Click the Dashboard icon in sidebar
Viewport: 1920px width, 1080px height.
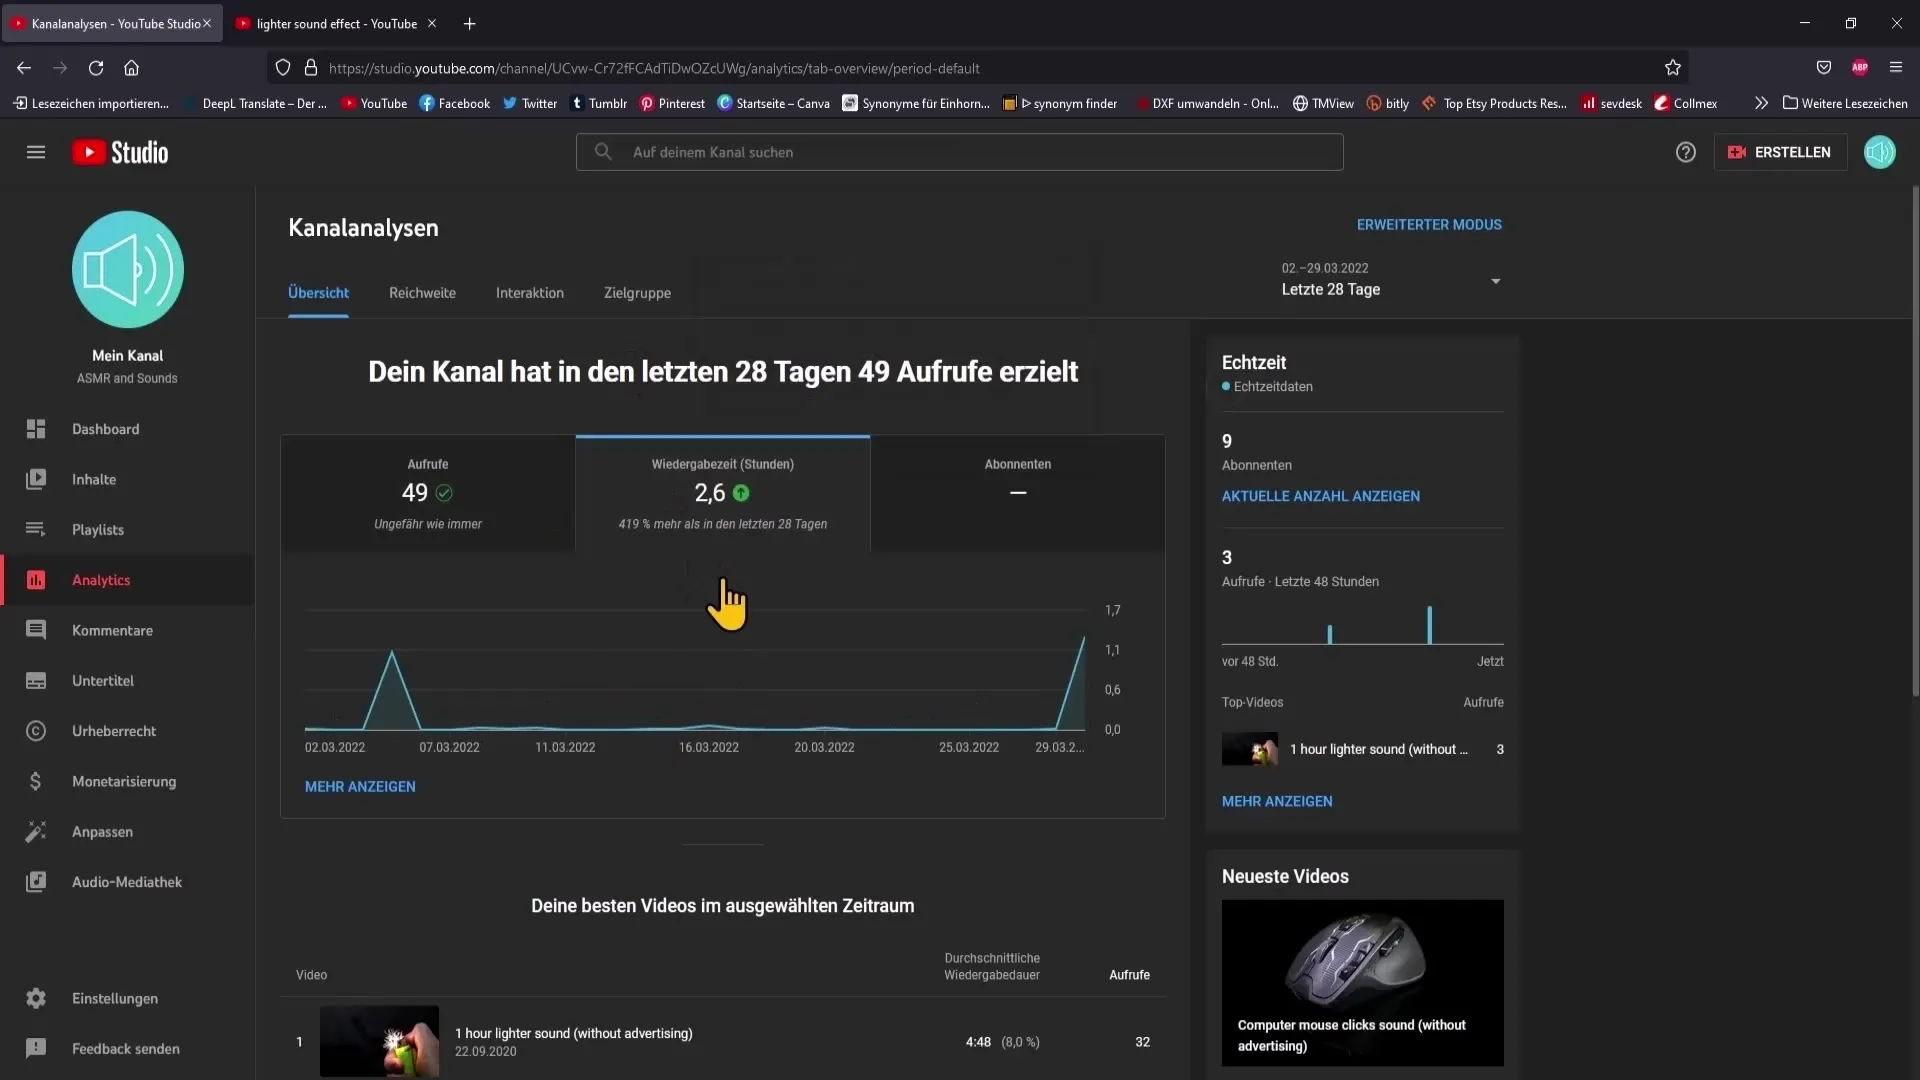click(36, 429)
